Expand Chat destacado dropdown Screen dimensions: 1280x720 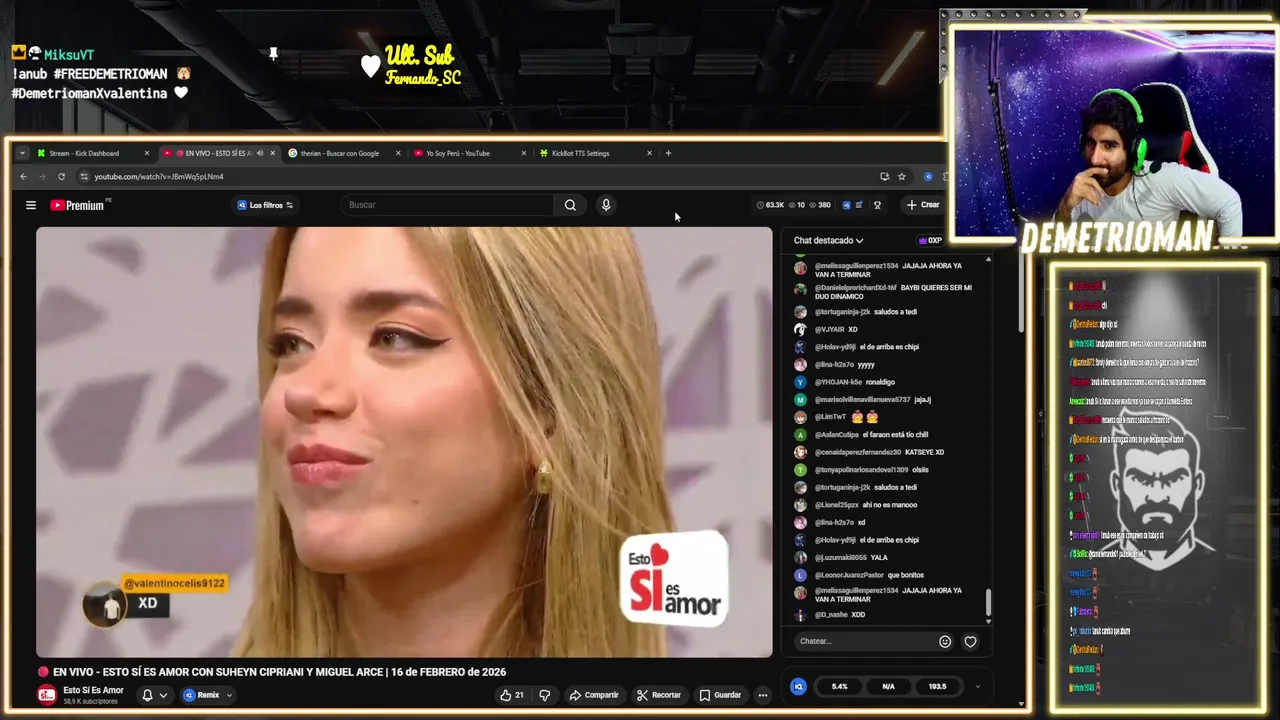click(828, 241)
